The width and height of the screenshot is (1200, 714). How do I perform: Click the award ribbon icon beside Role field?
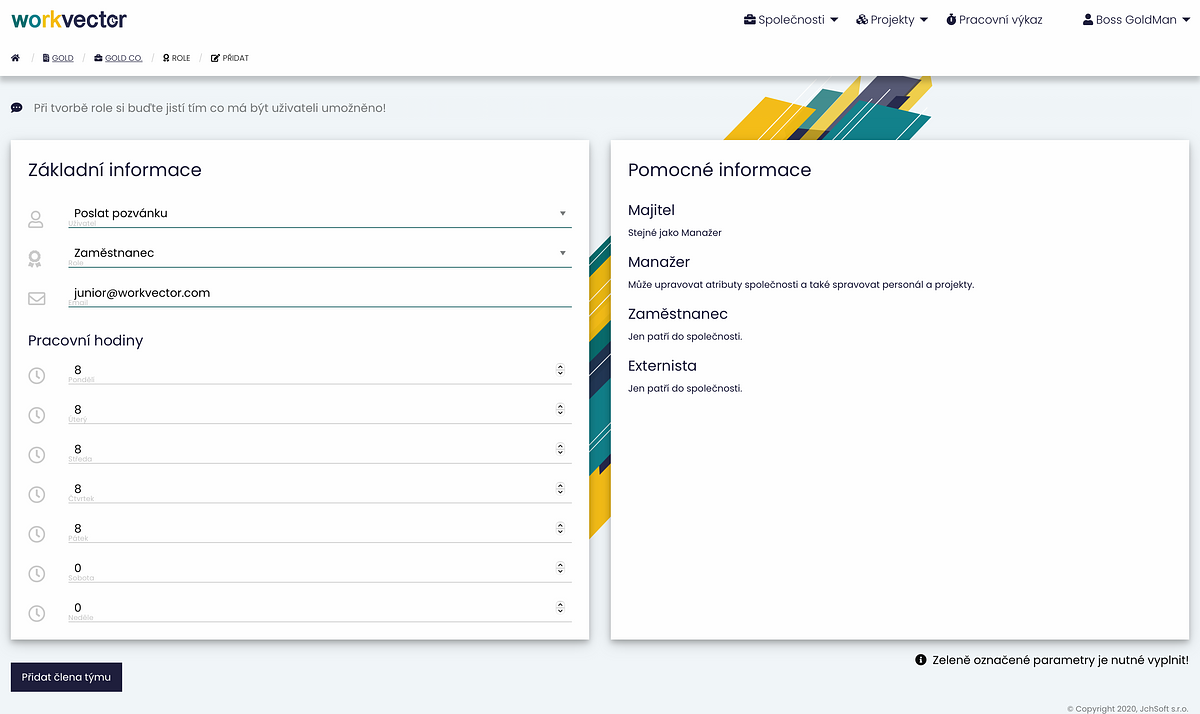click(36, 259)
